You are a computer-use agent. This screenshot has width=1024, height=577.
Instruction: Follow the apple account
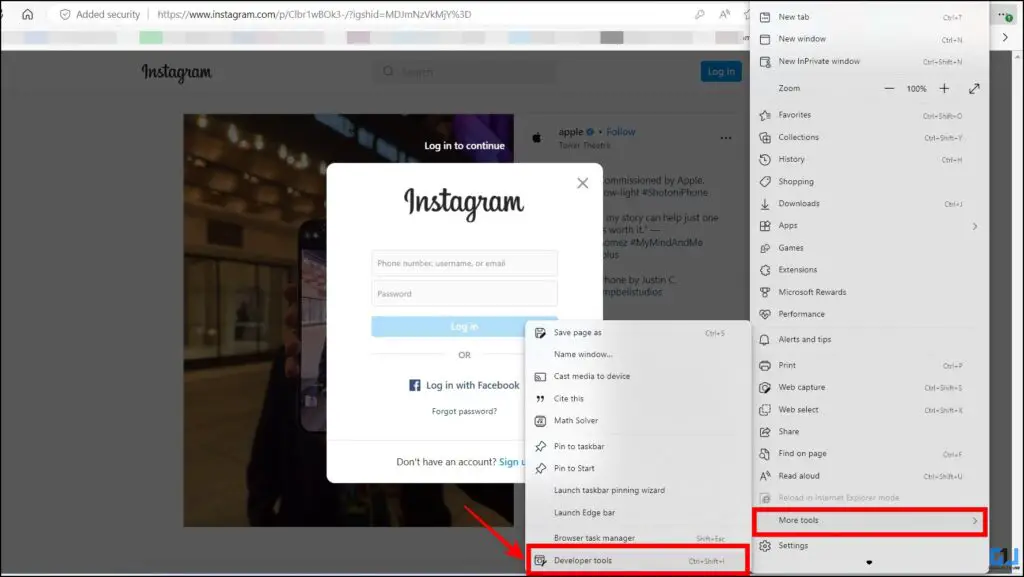coord(620,132)
